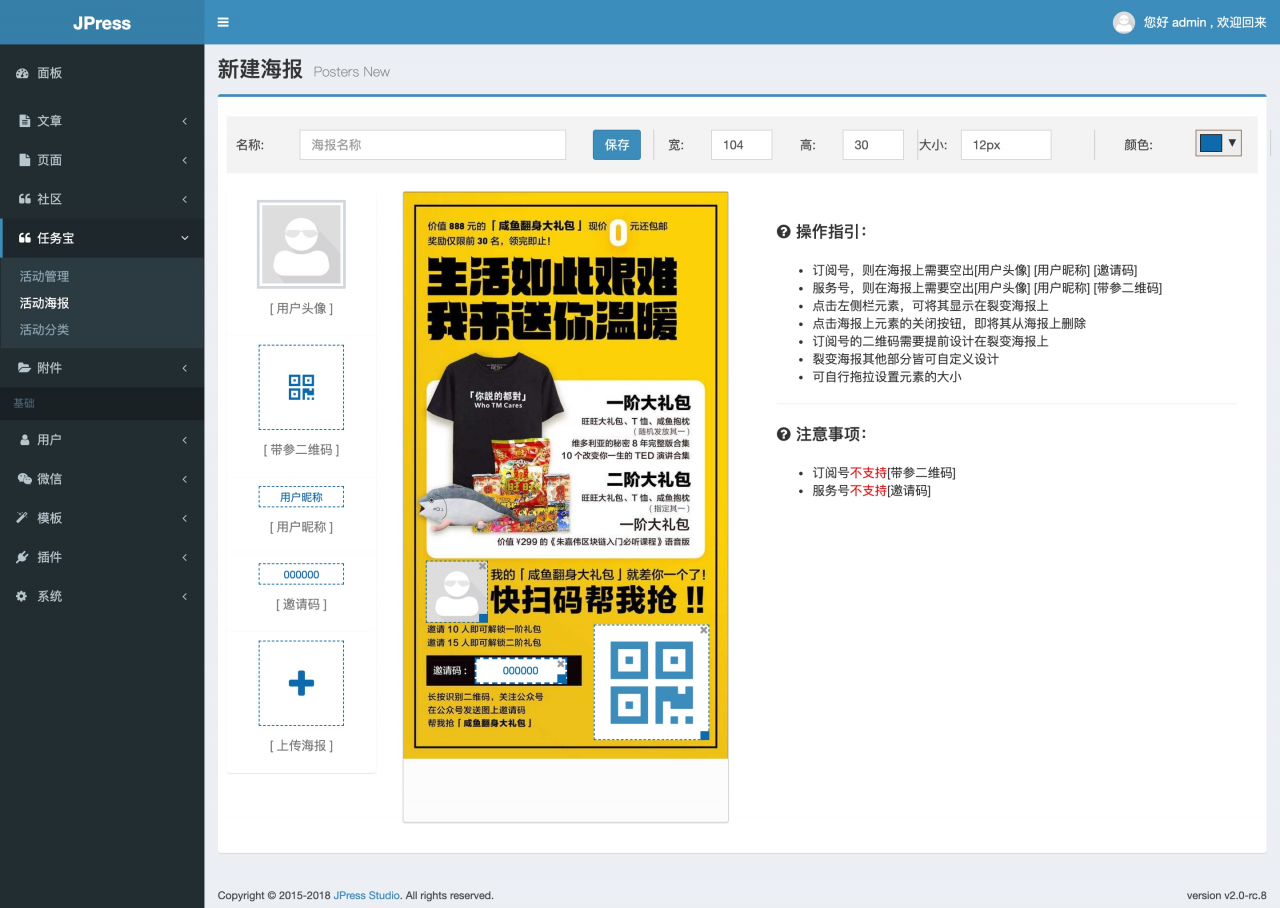Screen dimensions: 1280x908
Task: Expand the 系统 menu chevron
Action: (x=185, y=596)
